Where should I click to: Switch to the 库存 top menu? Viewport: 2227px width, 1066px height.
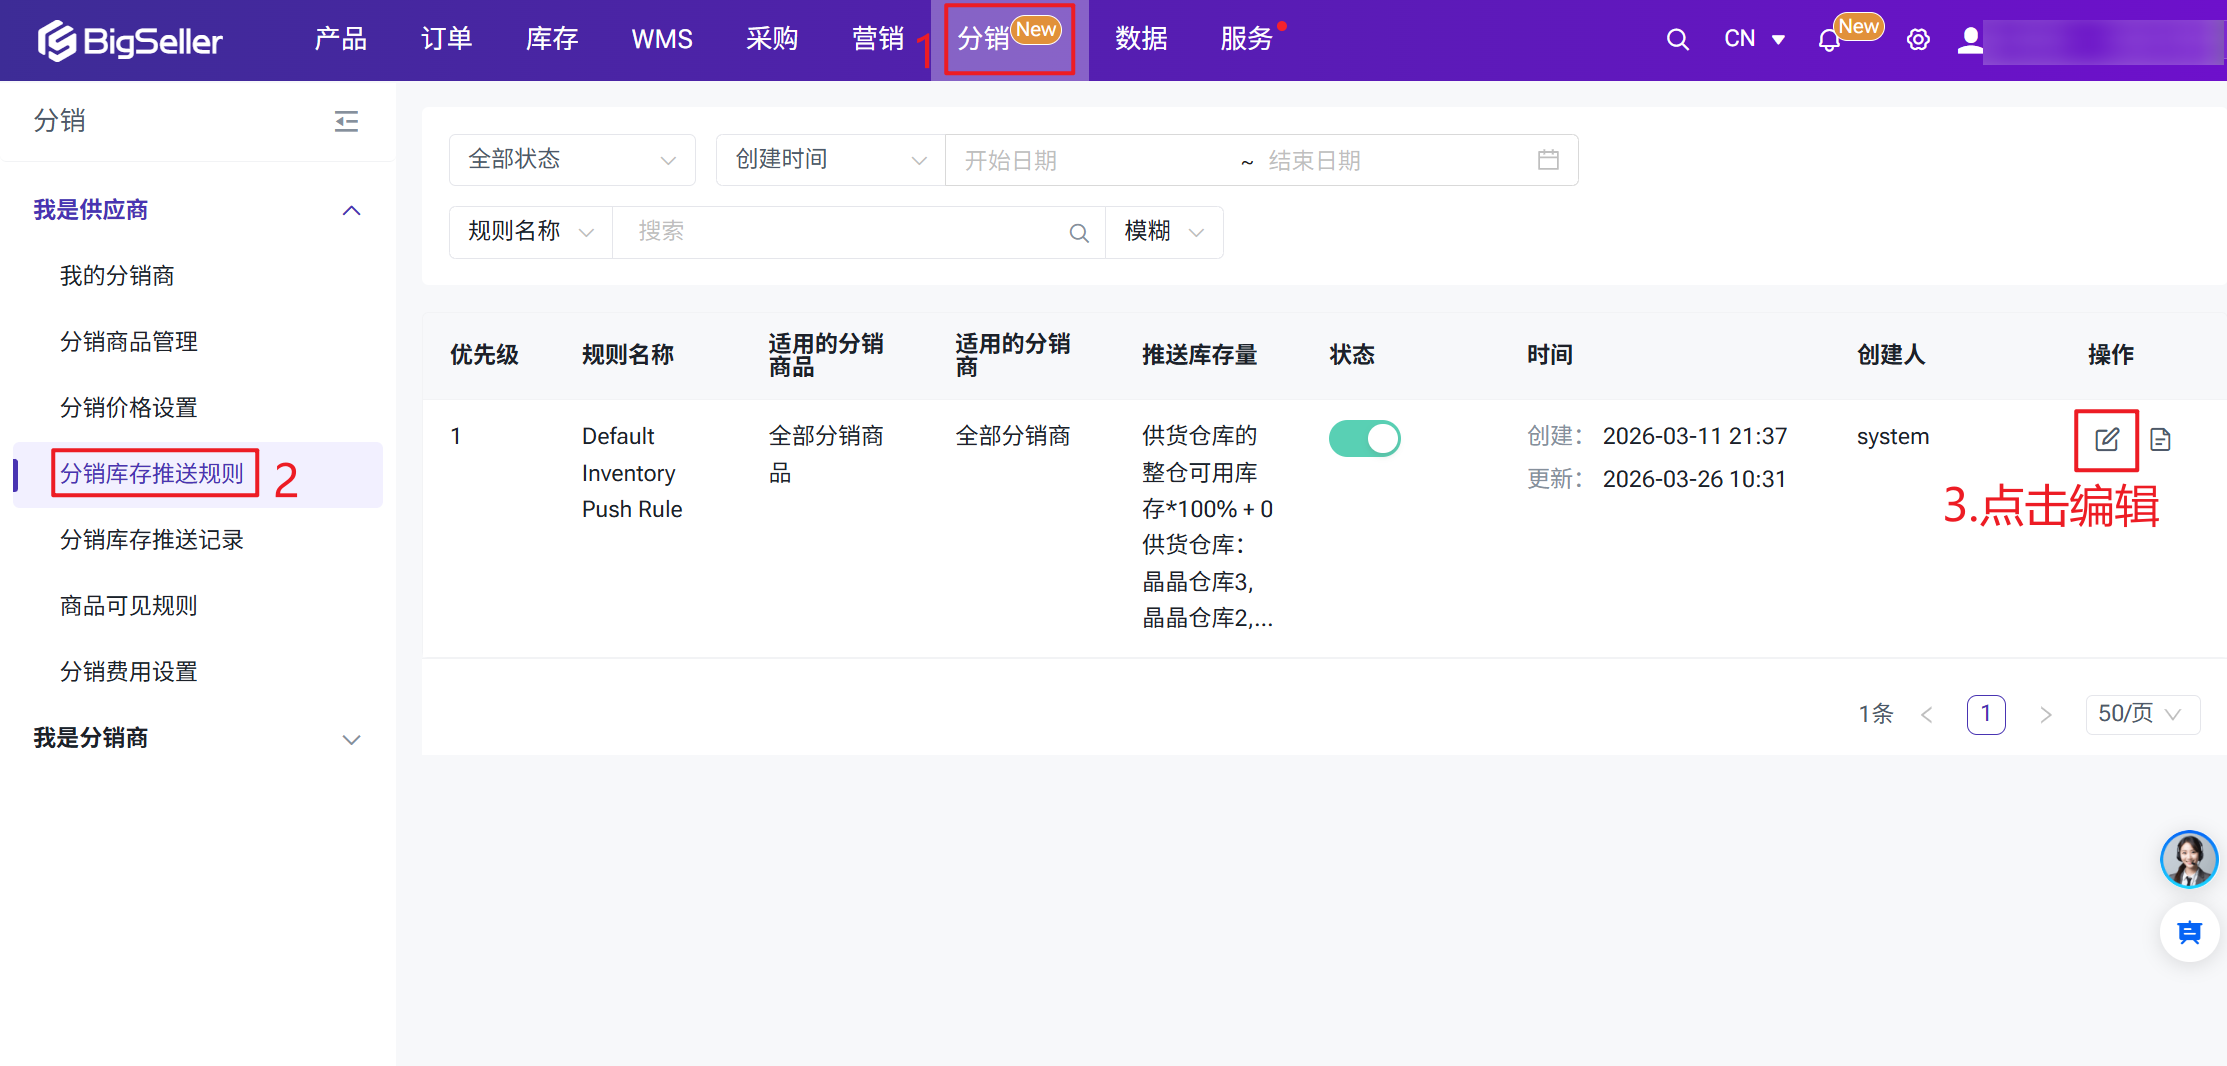[x=552, y=40]
